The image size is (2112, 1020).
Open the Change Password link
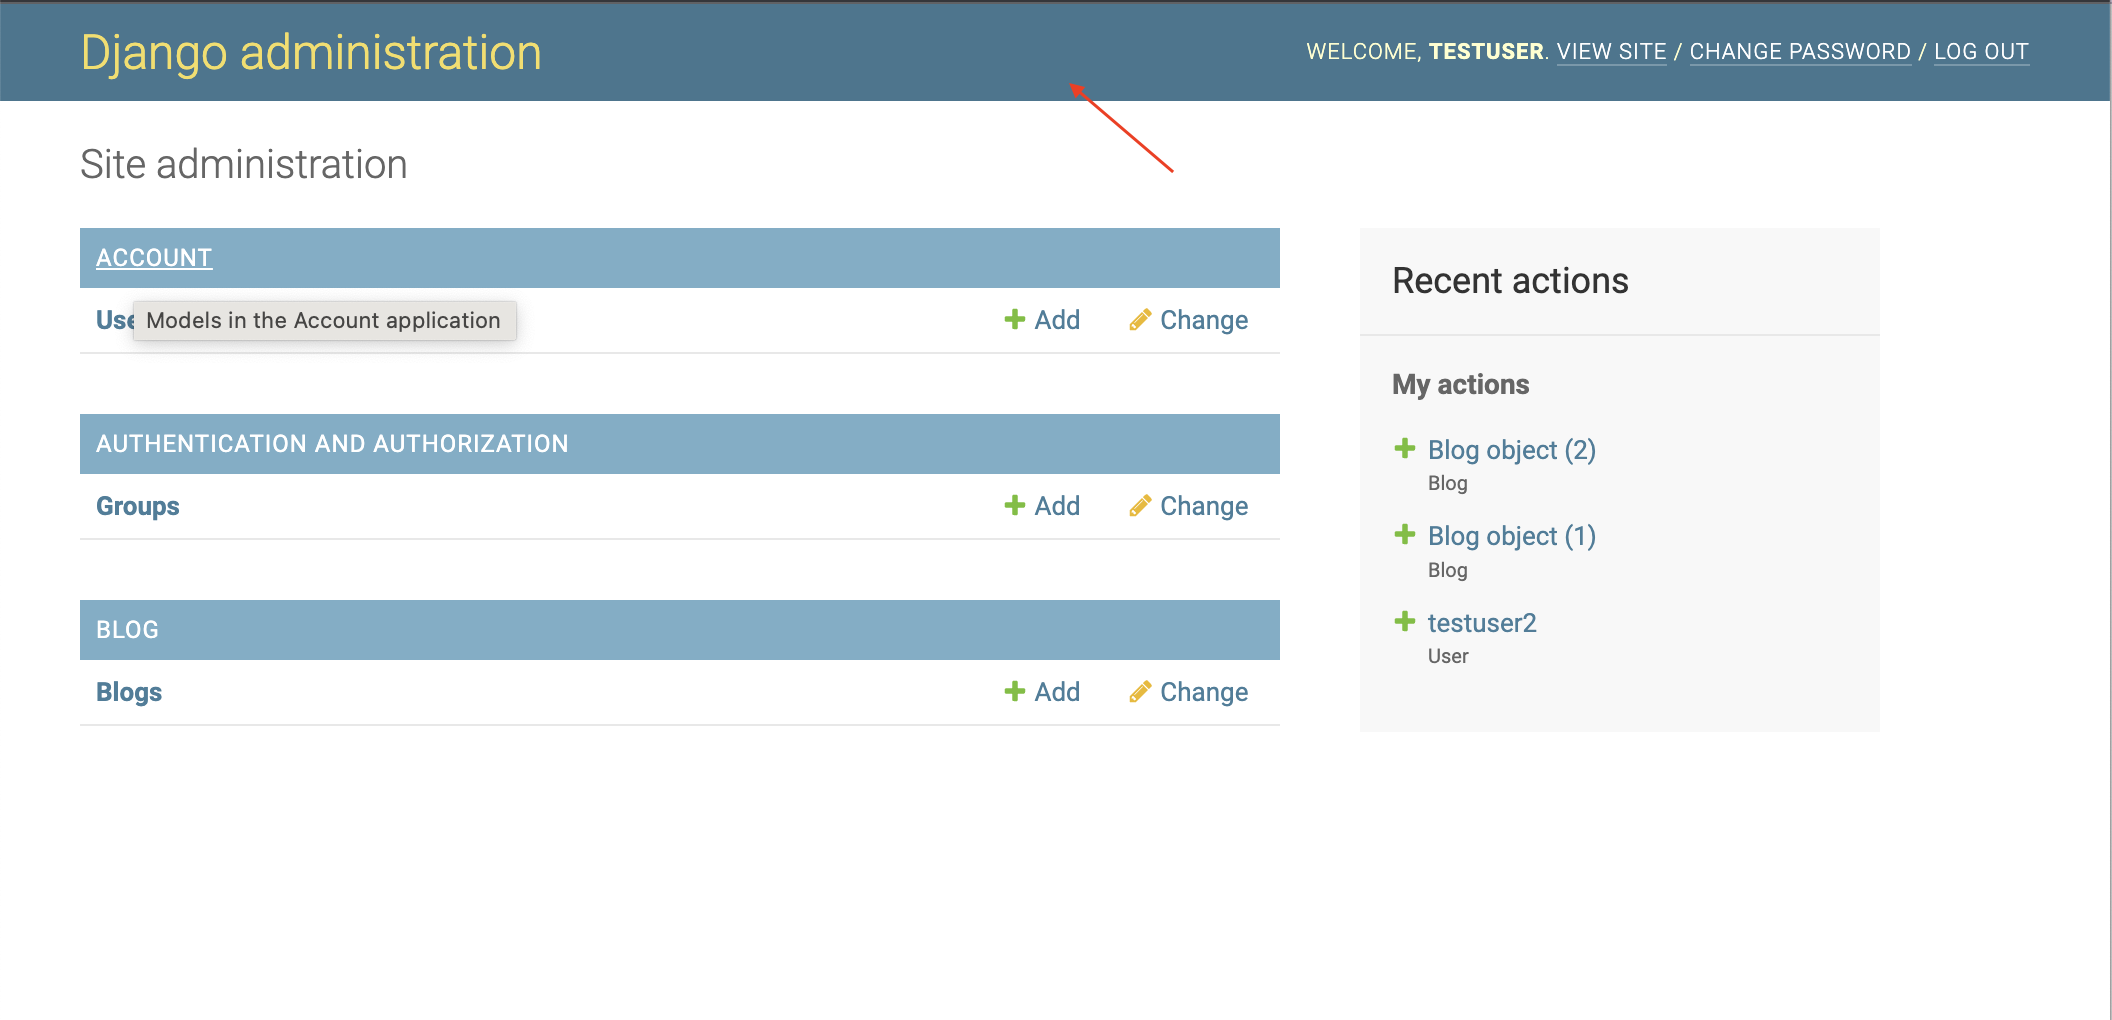(1800, 52)
